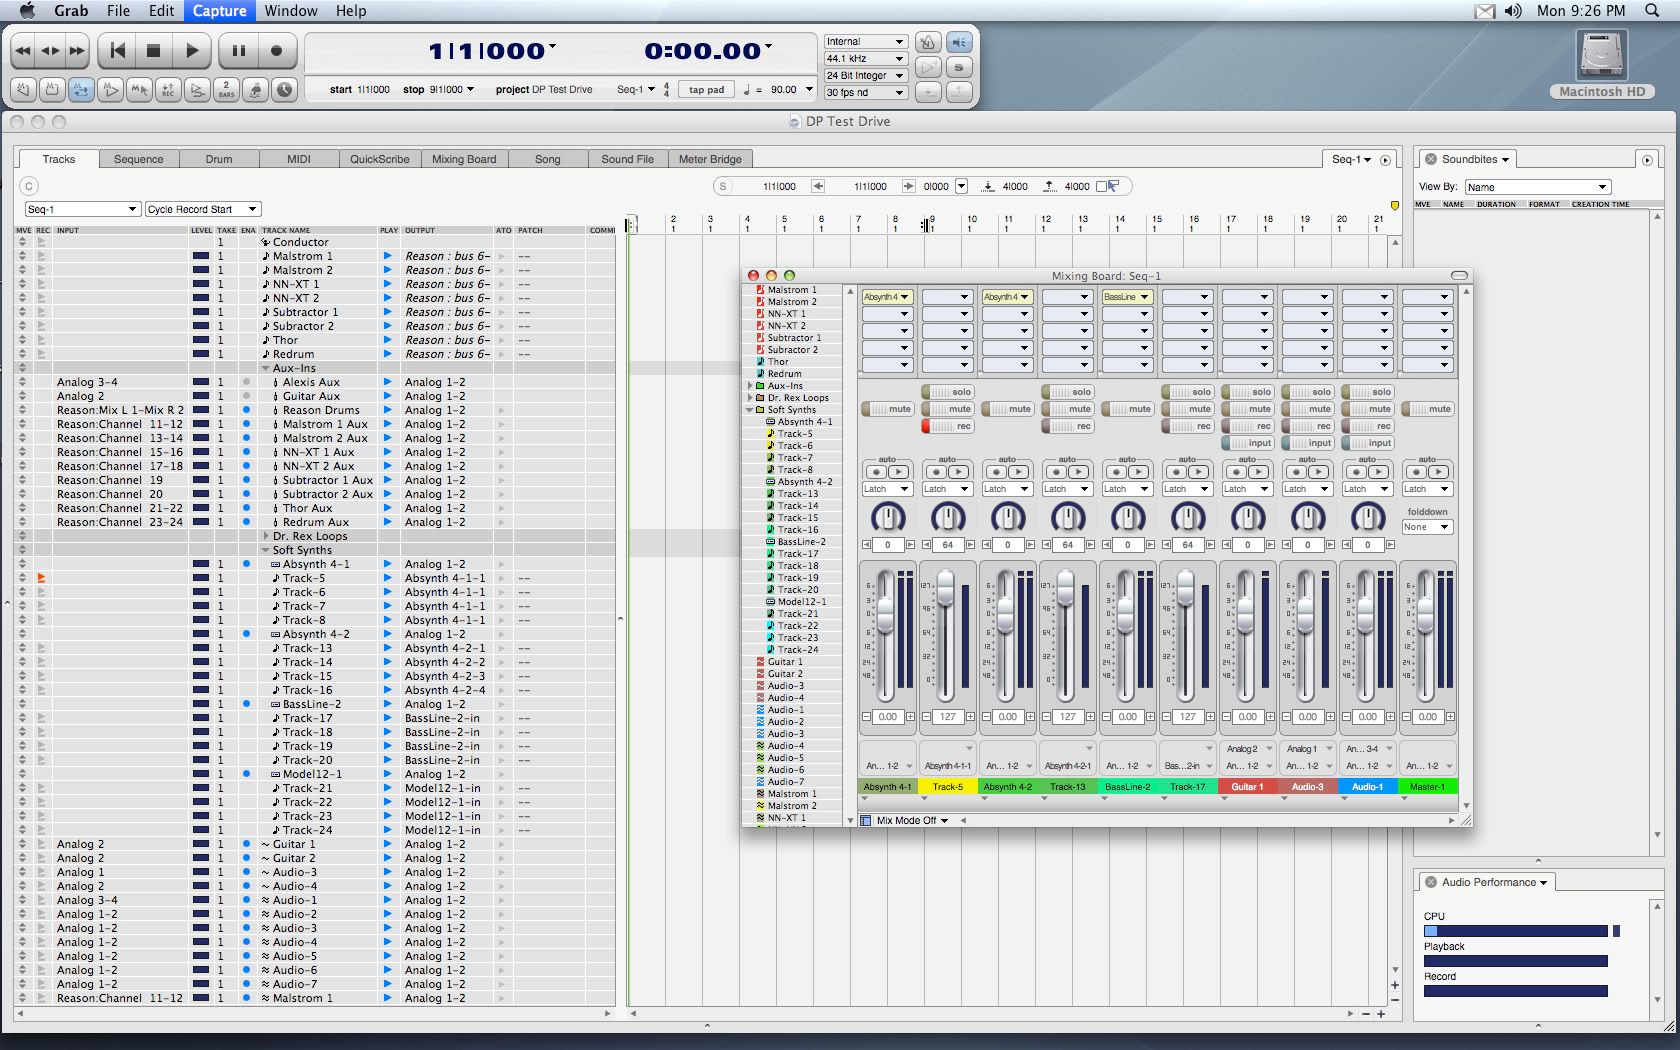
Task: Open the Capture menu
Action: click(220, 11)
